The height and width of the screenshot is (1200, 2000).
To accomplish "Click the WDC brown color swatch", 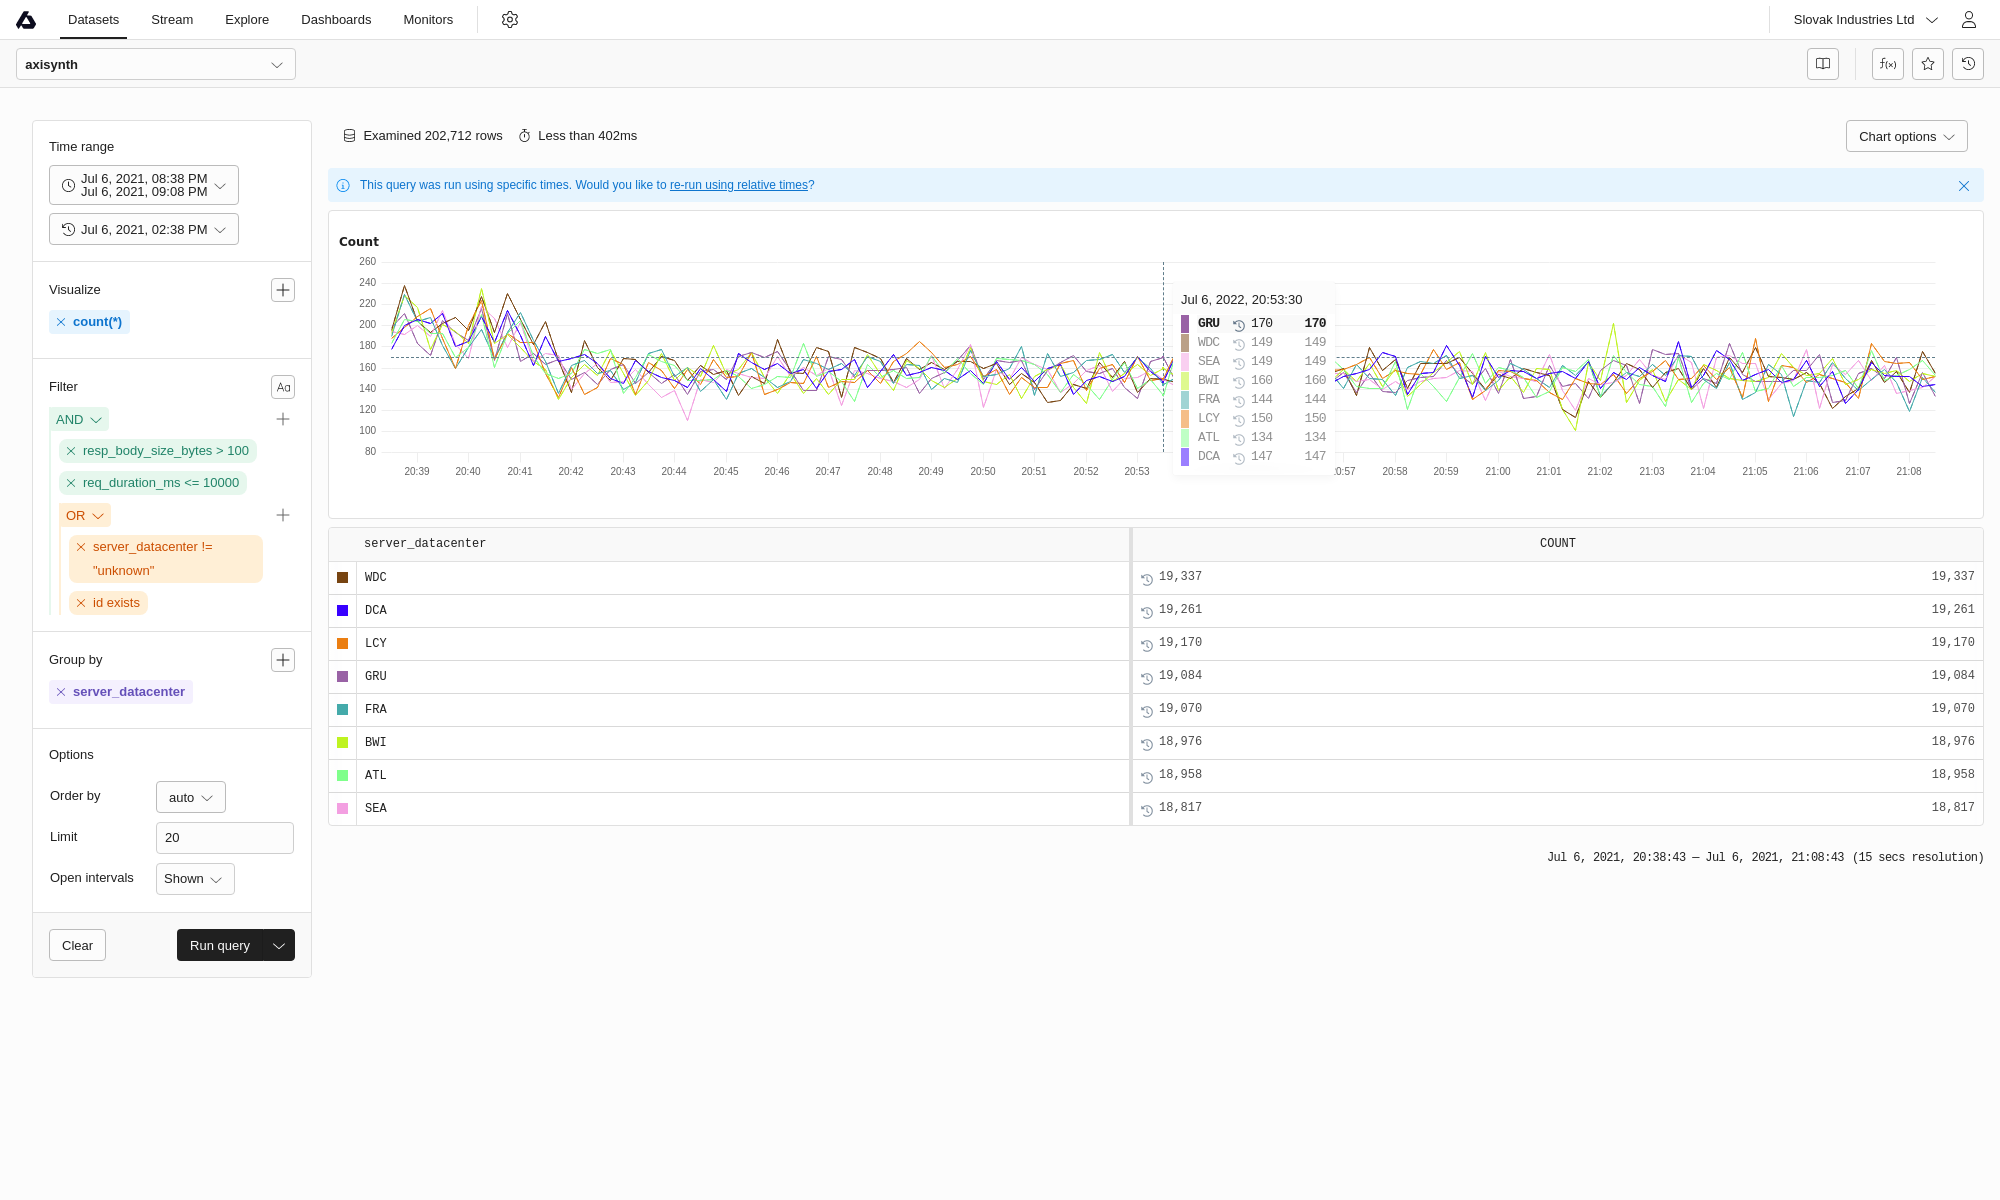I will (342, 578).
